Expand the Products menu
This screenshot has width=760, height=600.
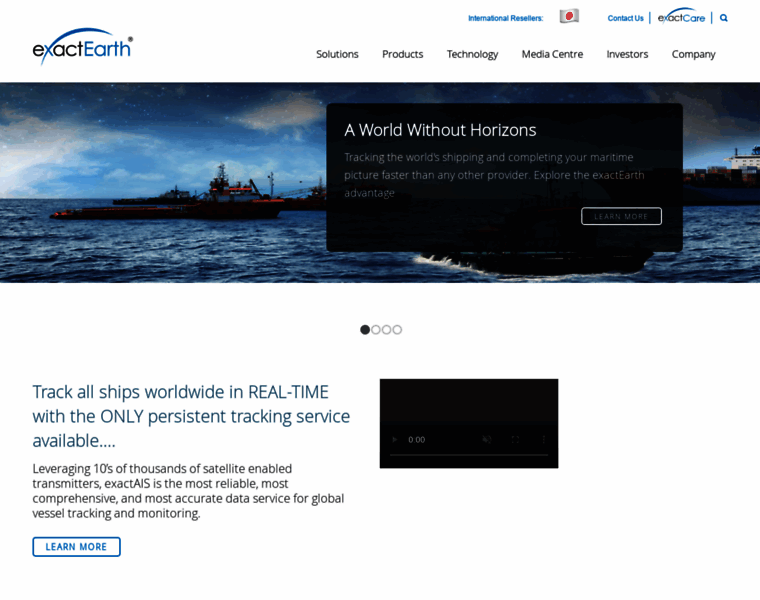(x=402, y=54)
